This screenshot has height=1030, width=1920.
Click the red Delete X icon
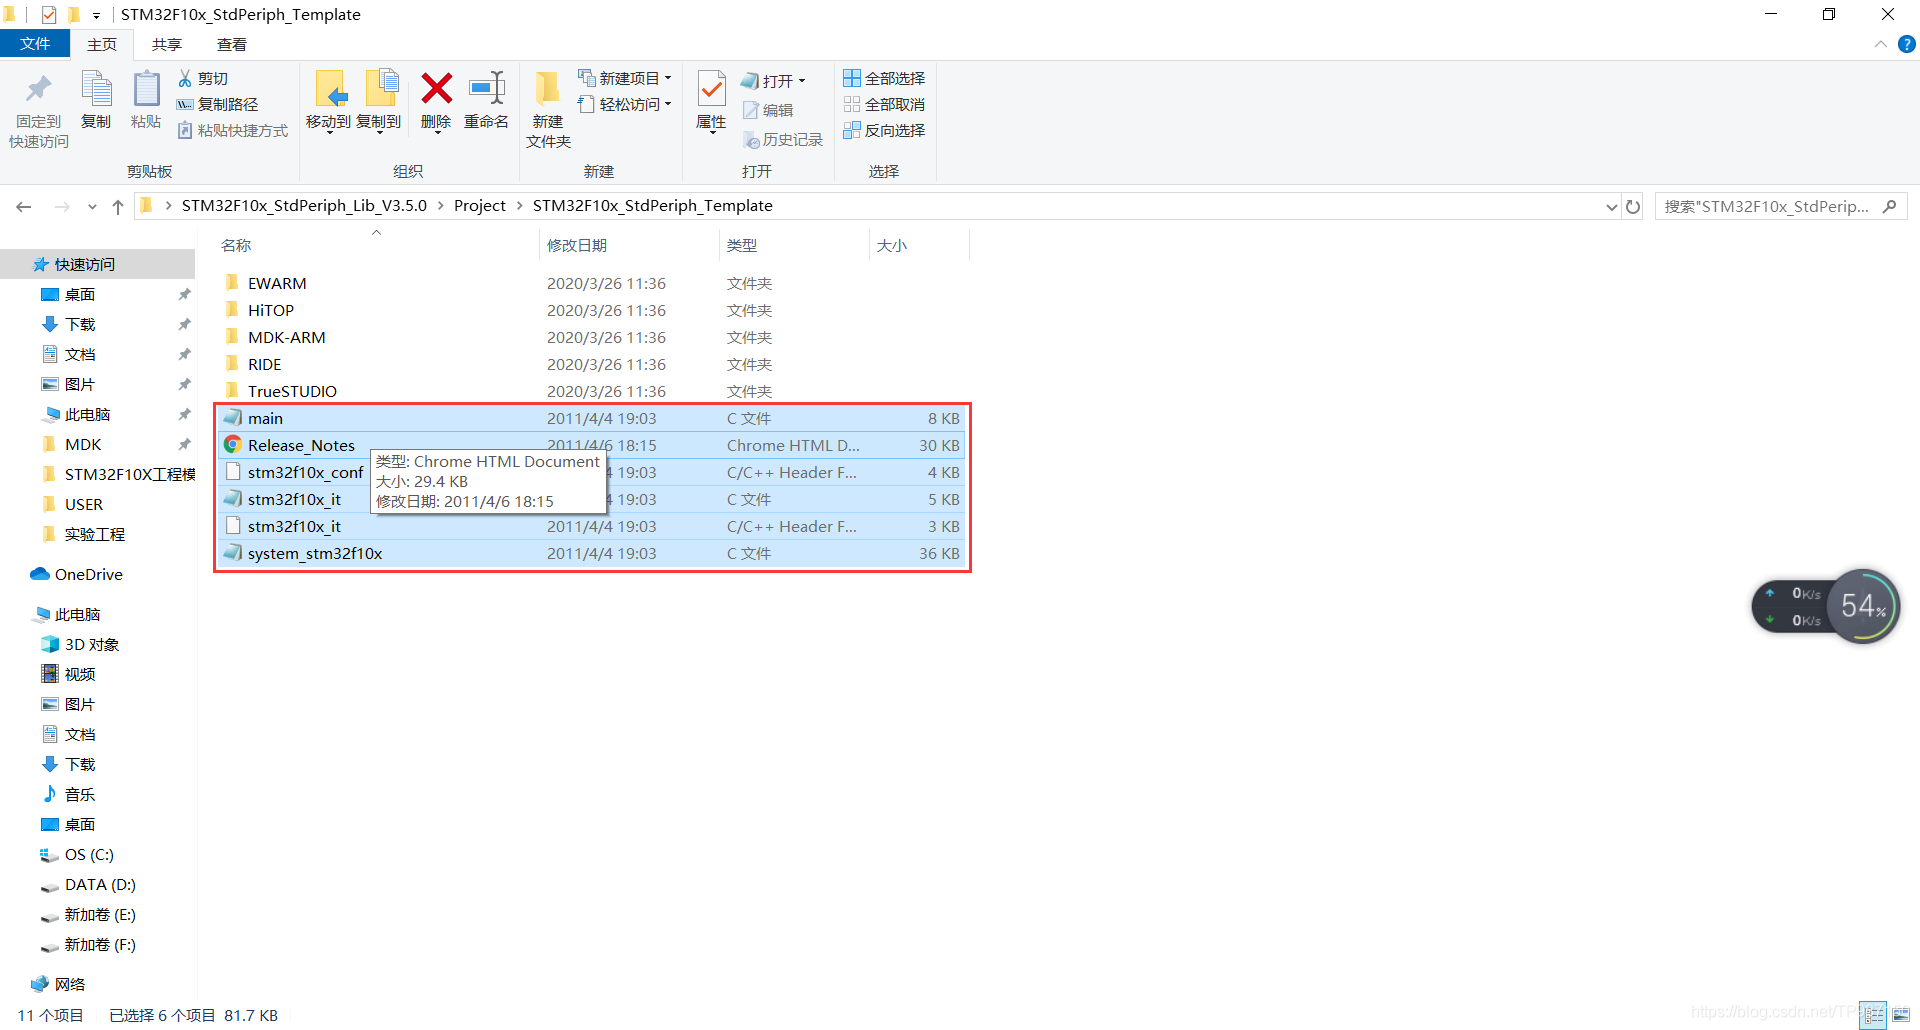[x=436, y=88]
